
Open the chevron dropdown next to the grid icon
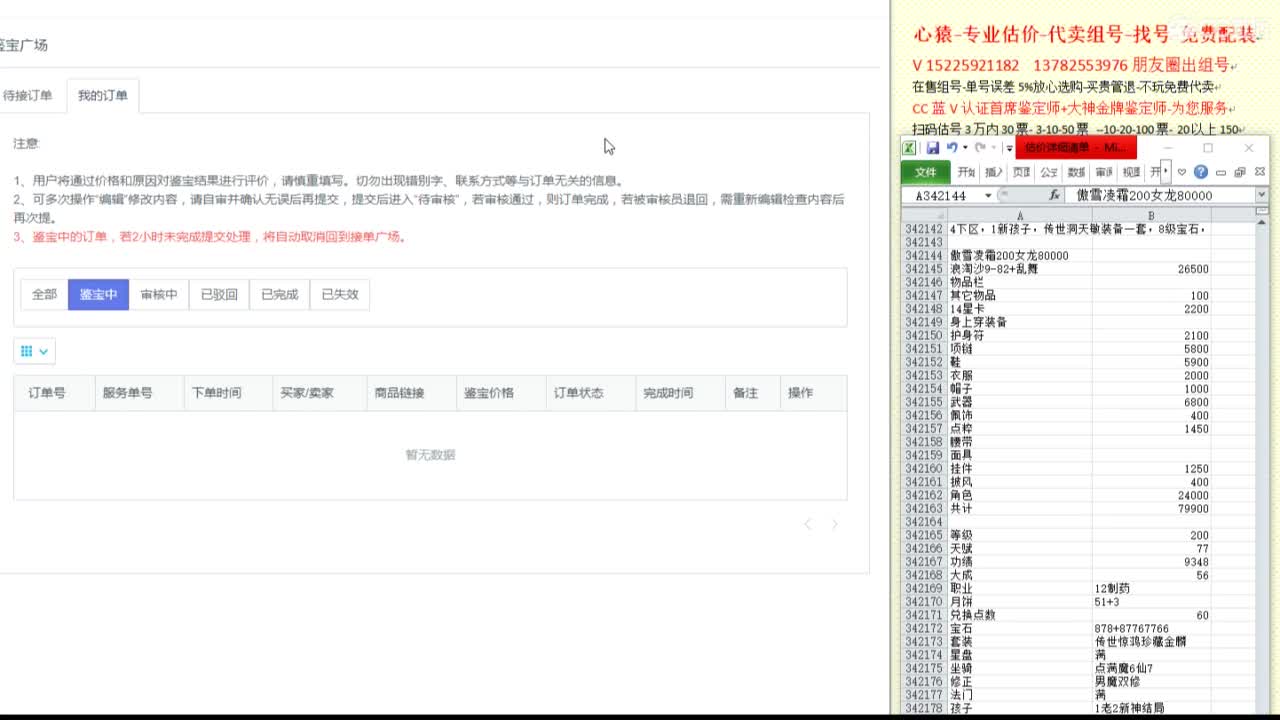(42, 351)
